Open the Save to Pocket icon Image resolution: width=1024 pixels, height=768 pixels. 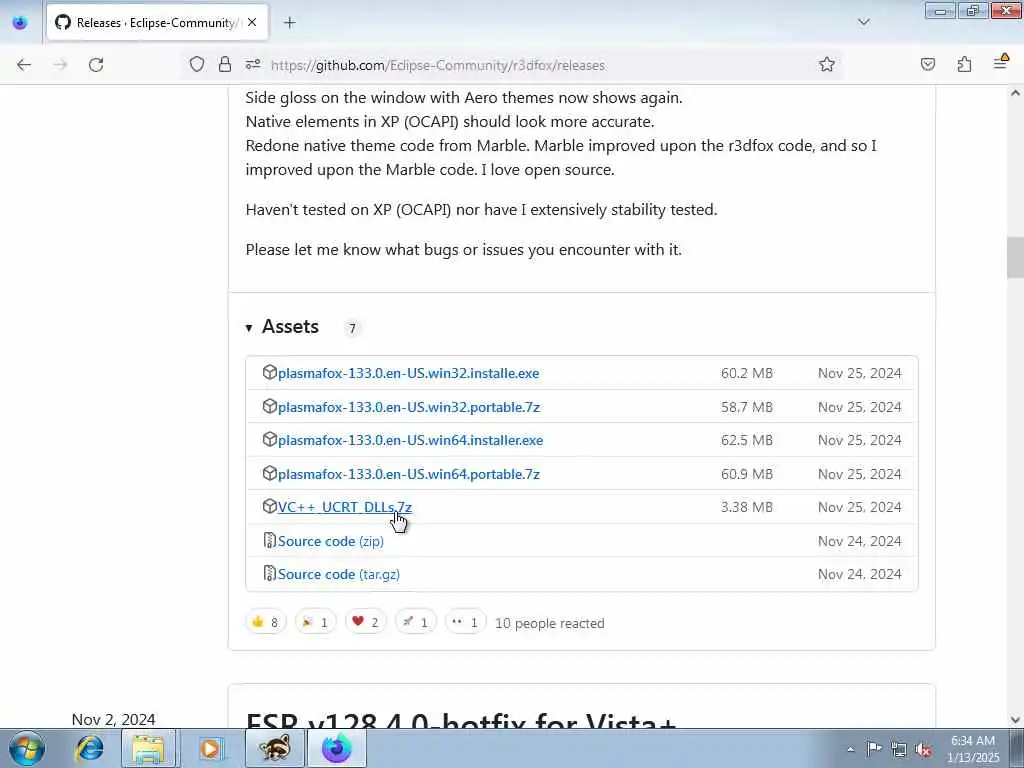928,64
